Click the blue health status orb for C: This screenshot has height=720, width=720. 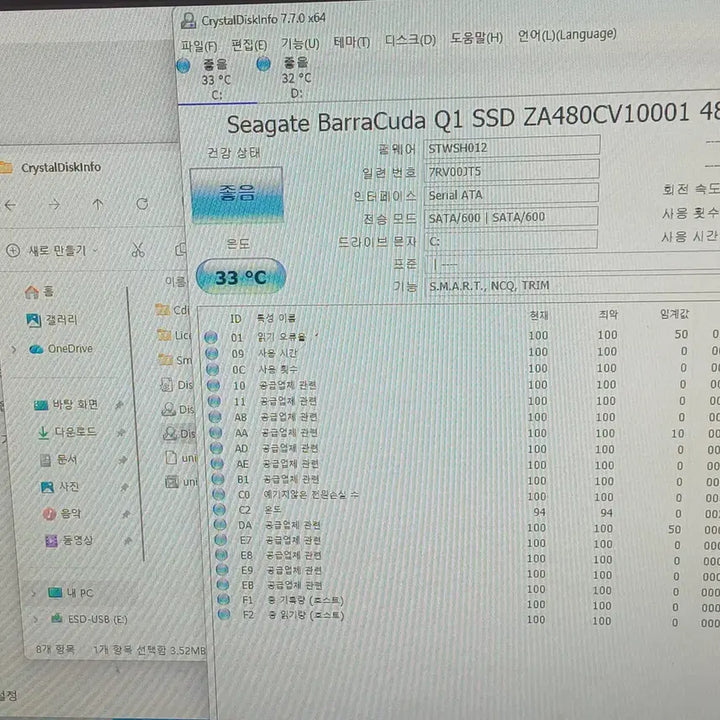click(183, 66)
